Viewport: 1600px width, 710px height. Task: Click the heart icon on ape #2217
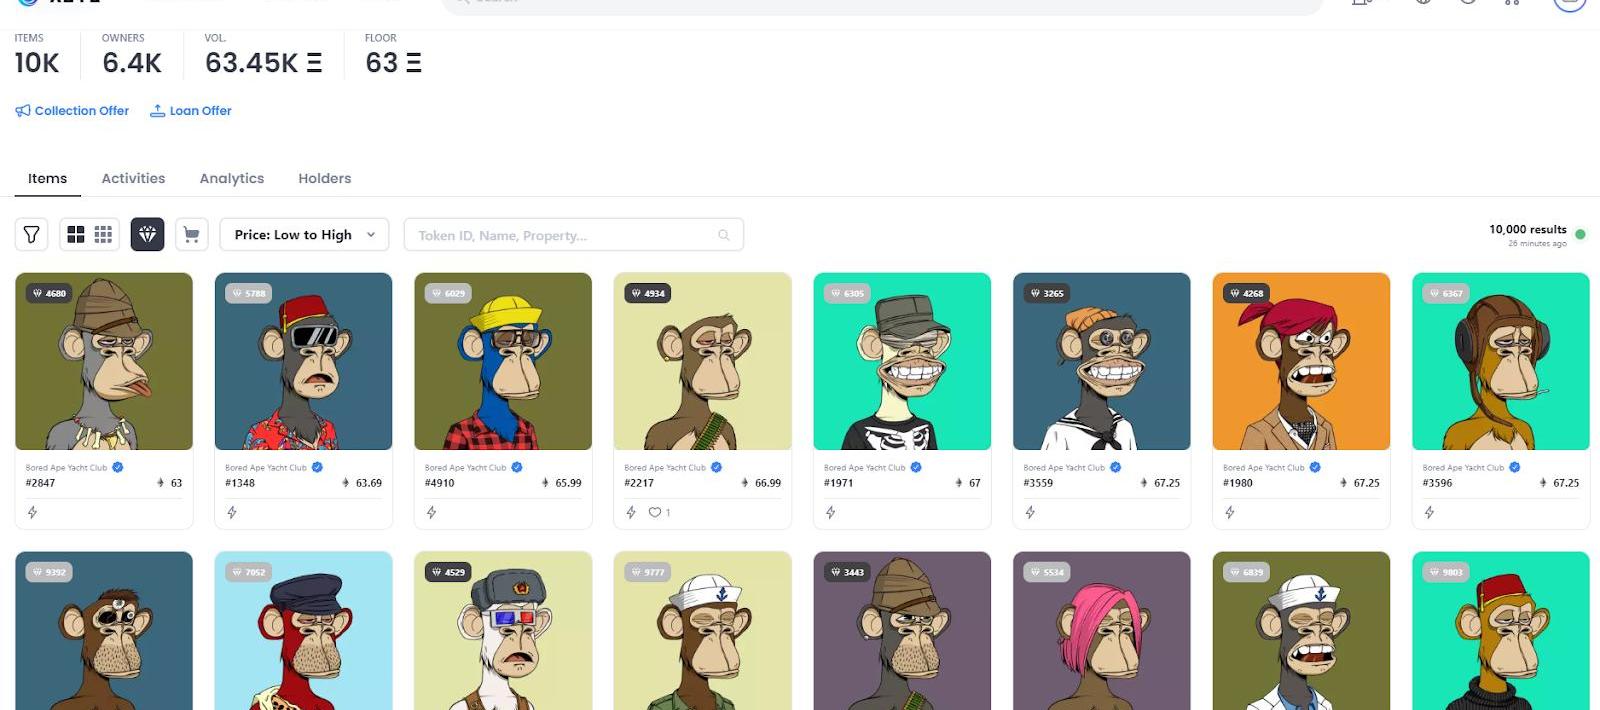[655, 512]
